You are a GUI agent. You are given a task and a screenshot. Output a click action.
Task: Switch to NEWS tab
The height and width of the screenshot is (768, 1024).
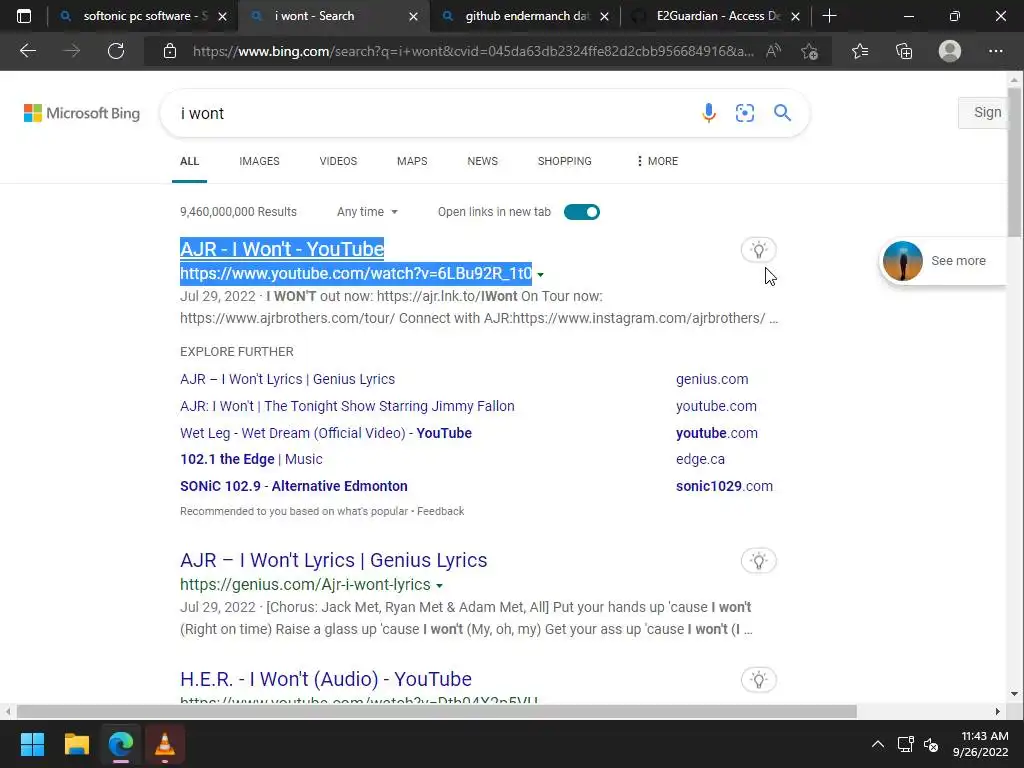tap(483, 161)
